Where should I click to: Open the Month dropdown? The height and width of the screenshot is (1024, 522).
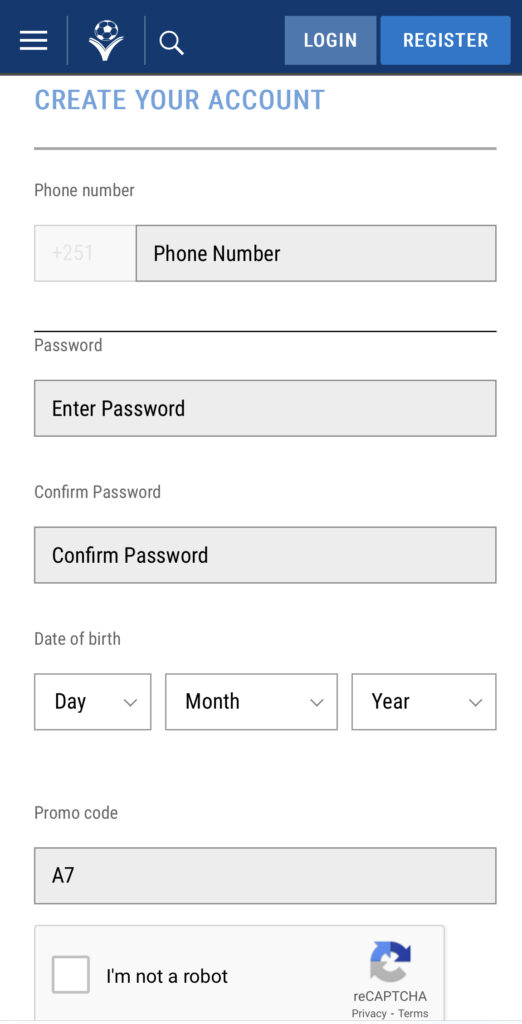click(x=252, y=701)
